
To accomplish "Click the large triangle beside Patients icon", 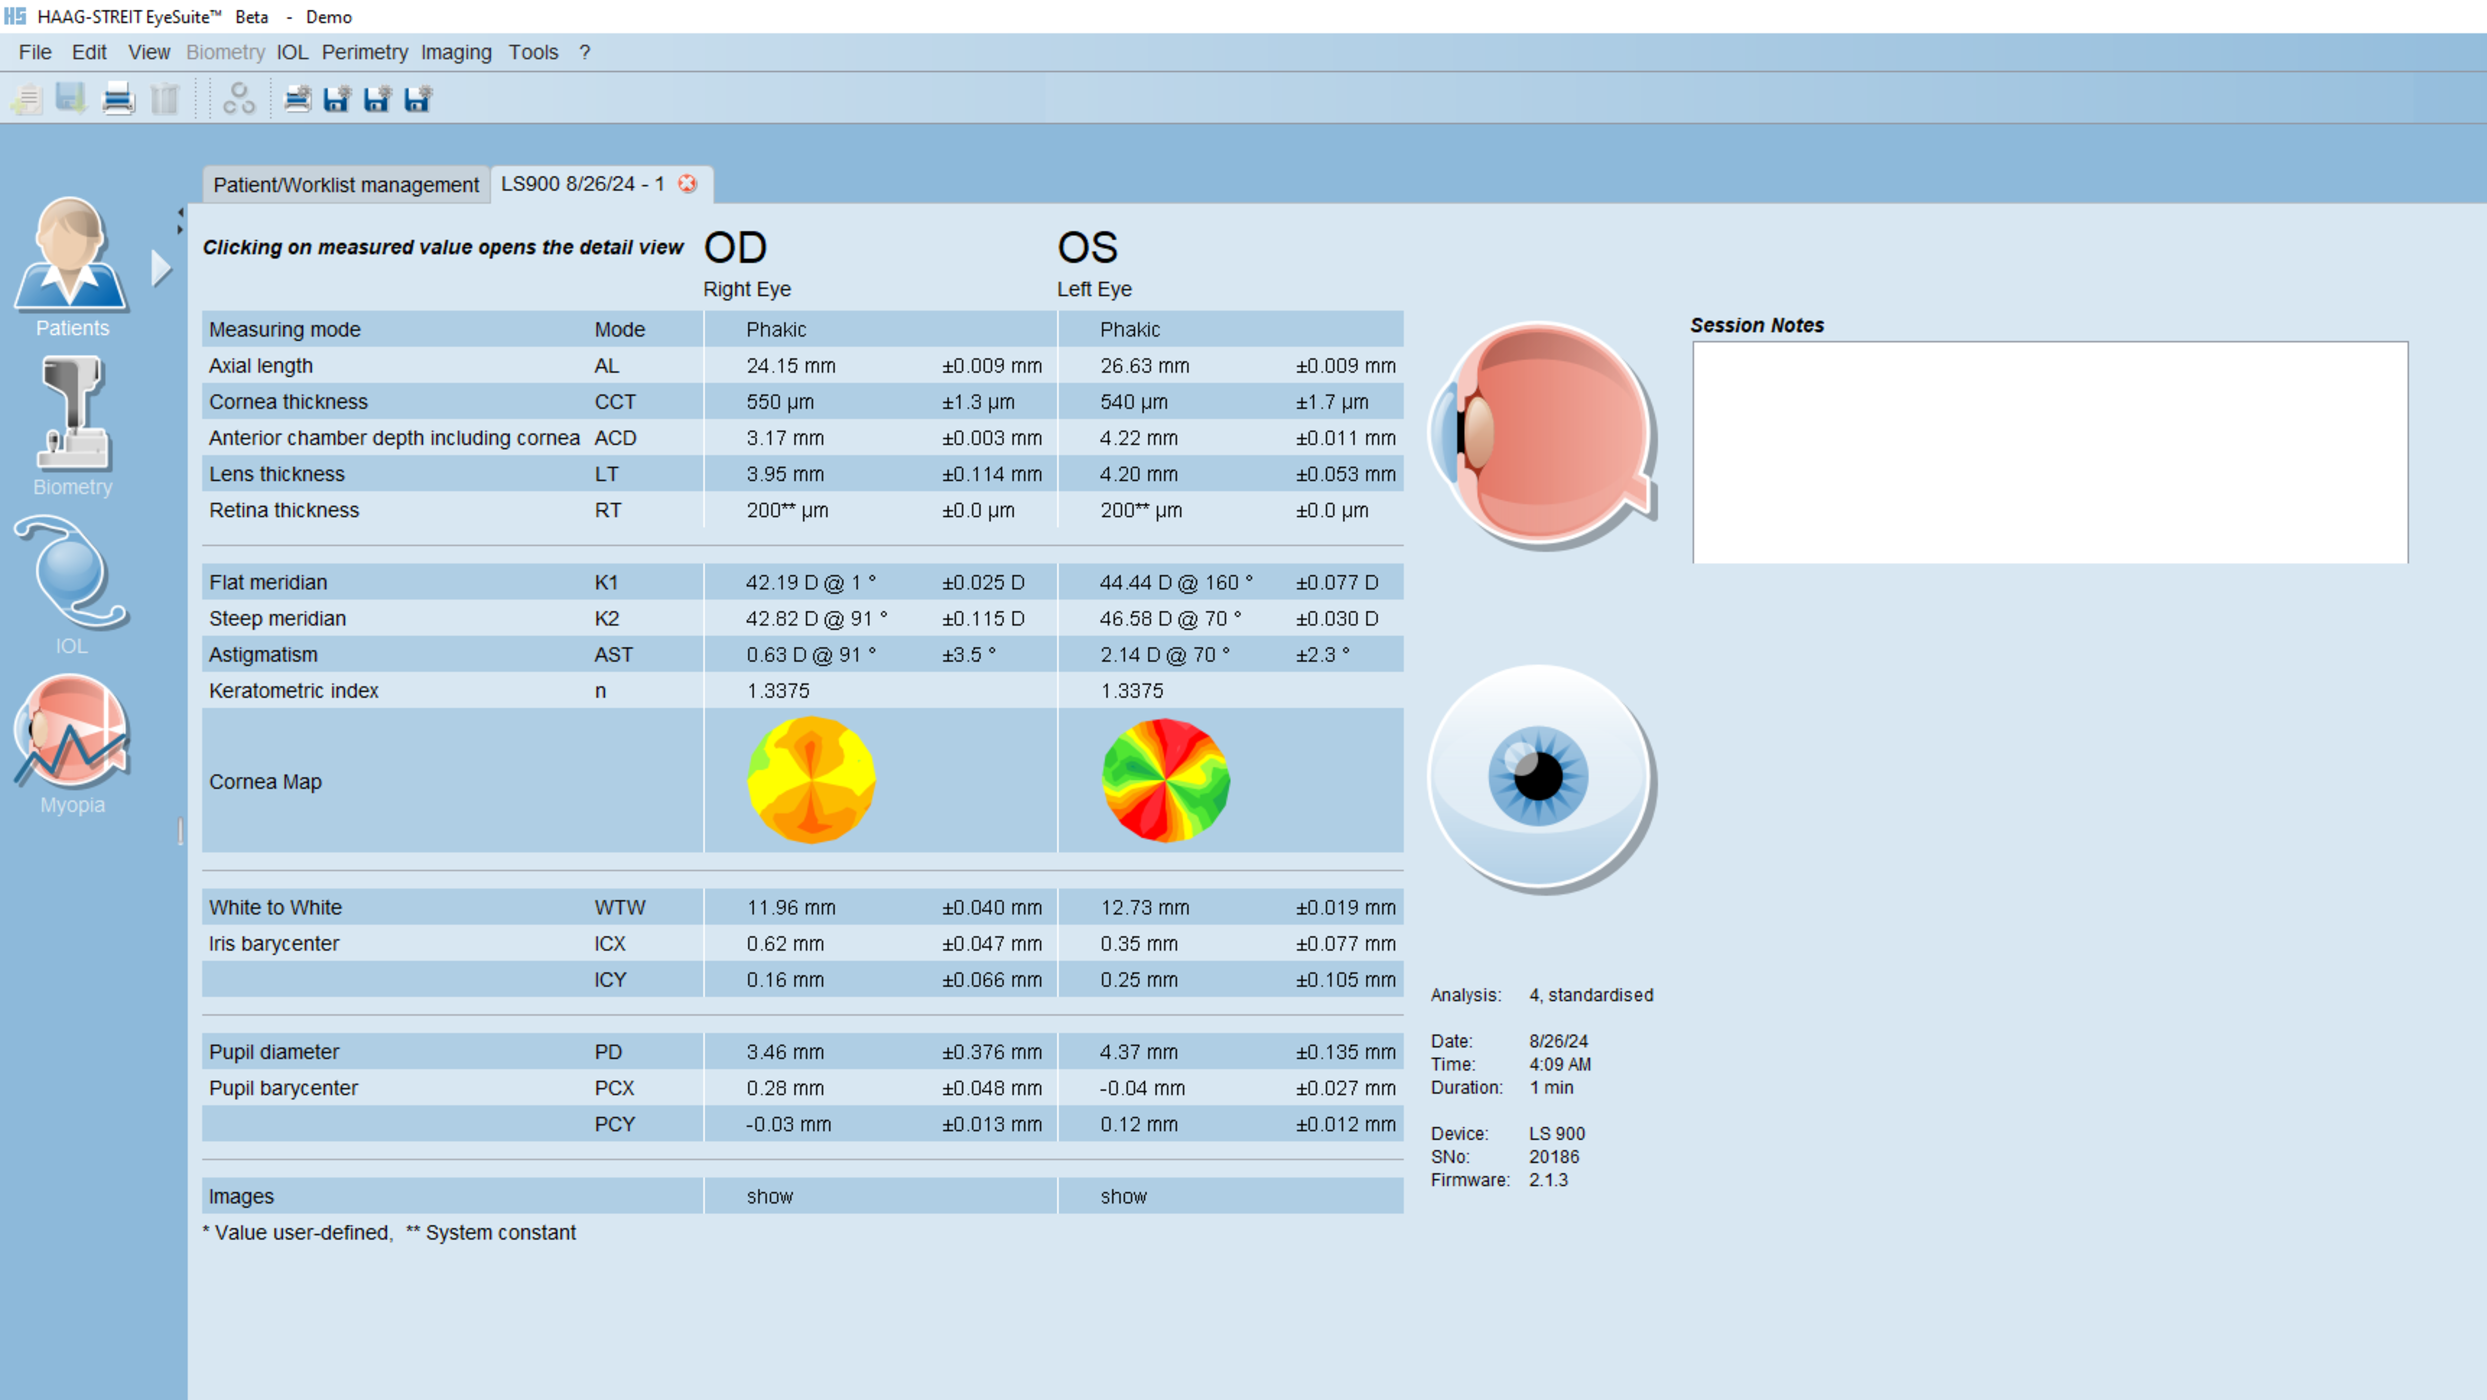I will (161, 266).
